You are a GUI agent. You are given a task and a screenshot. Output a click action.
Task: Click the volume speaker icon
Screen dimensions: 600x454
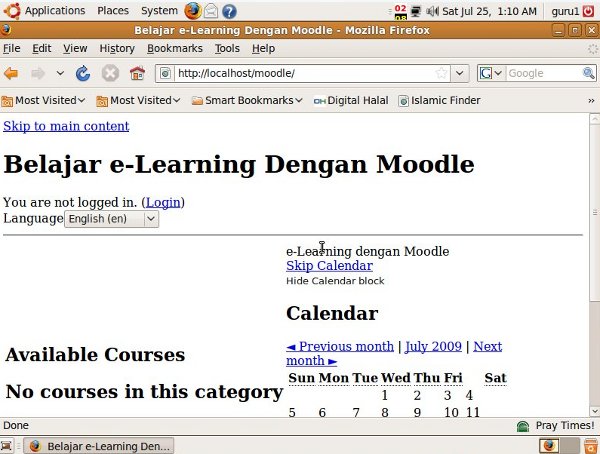[432, 11]
